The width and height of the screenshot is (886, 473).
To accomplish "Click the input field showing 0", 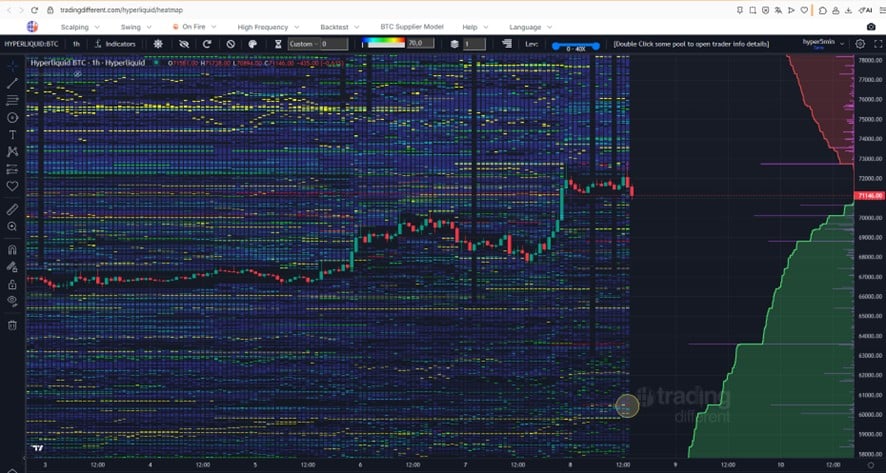I will point(335,44).
